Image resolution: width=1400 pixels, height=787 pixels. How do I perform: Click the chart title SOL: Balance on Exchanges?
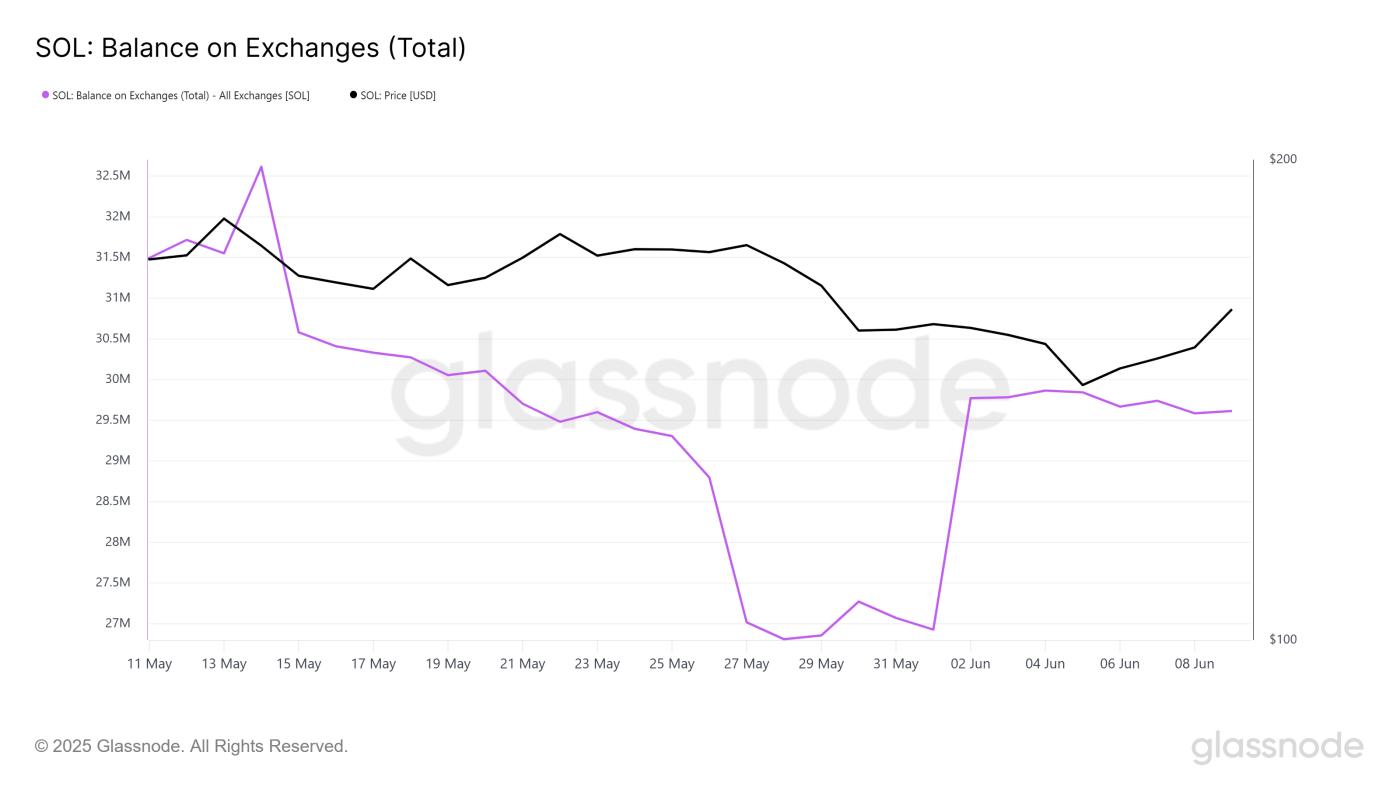tap(251, 48)
